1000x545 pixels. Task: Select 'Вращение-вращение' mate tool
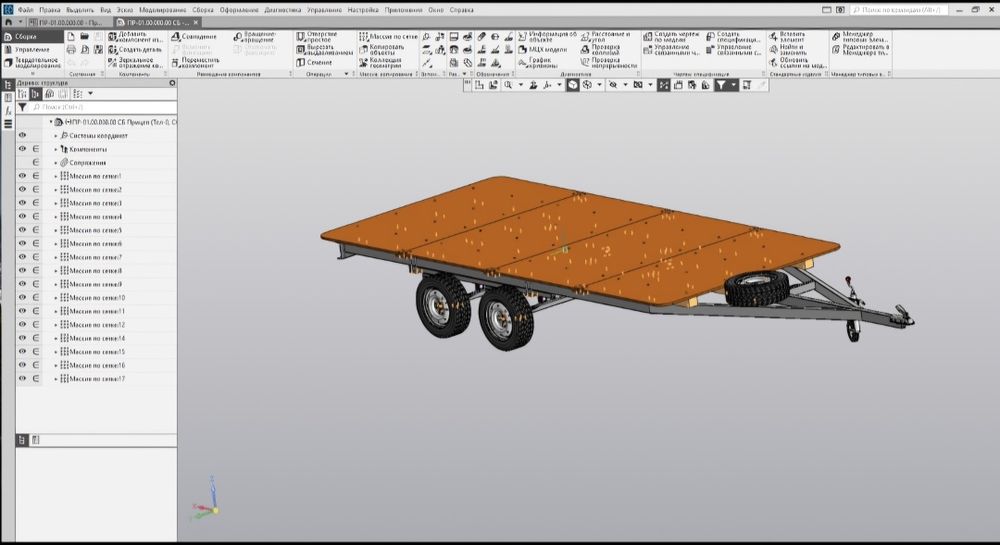pyautogui.click(x=254, y=37)
